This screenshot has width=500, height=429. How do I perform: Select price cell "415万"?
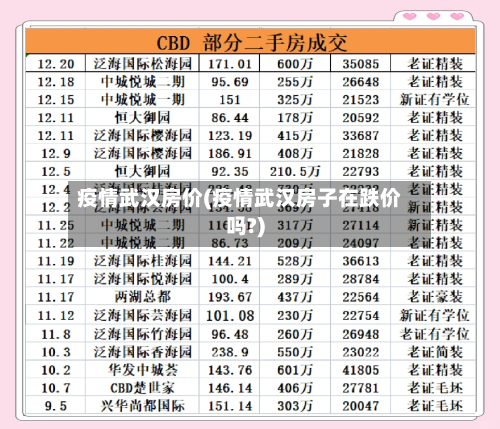click(x=295, y=136)
